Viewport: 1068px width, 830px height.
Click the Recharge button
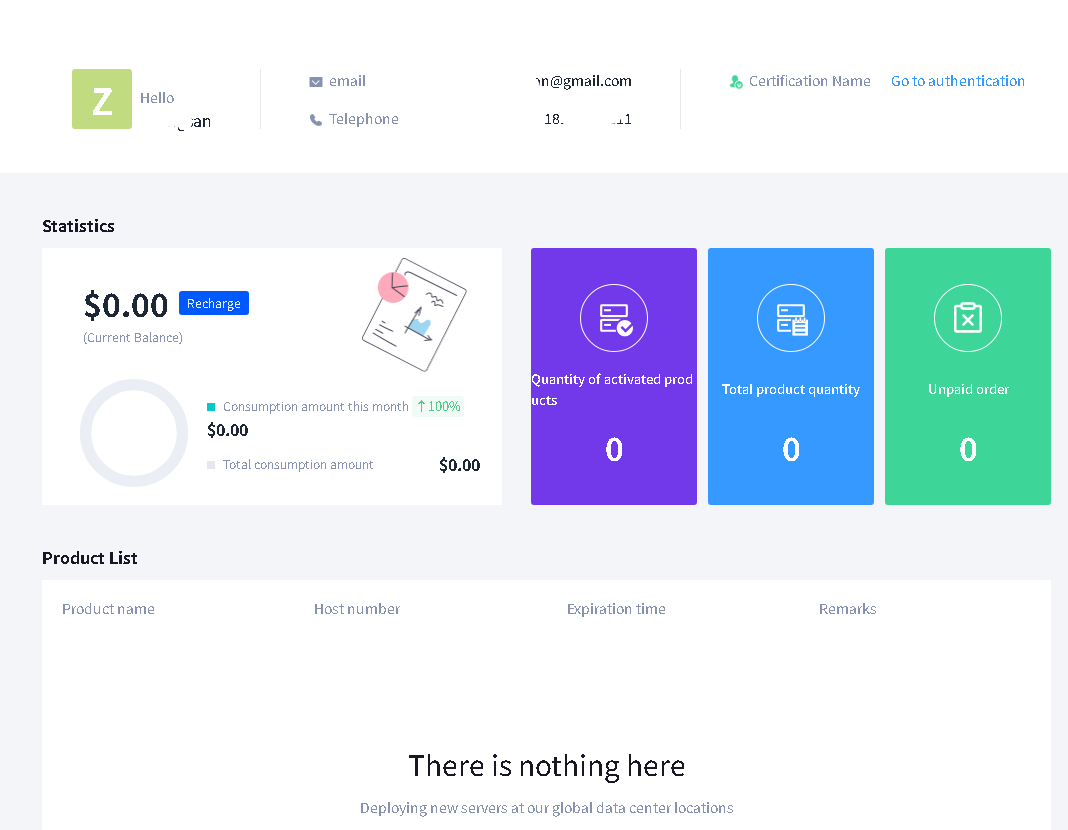[x=213, y=303]
